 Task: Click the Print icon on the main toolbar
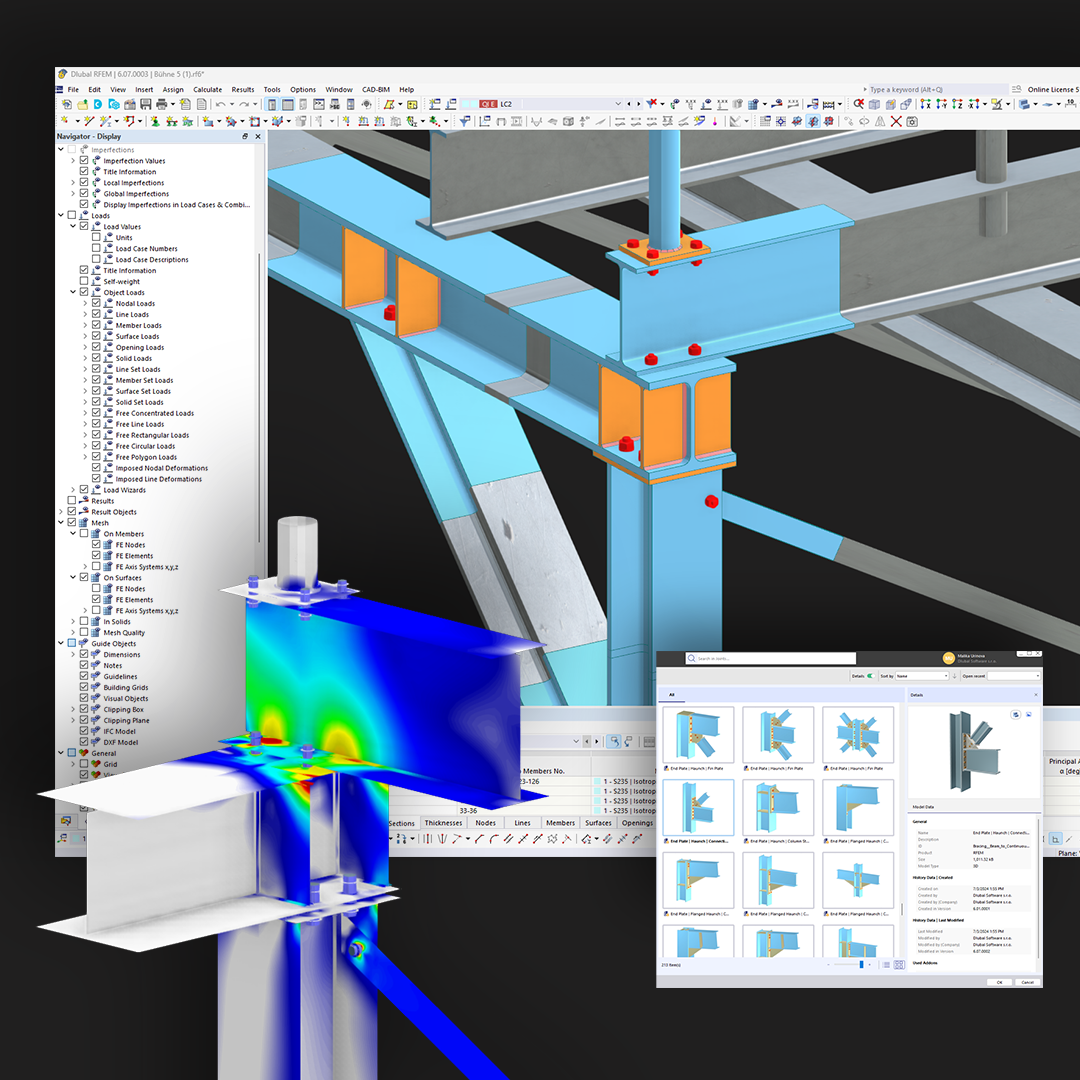(161, 103)
